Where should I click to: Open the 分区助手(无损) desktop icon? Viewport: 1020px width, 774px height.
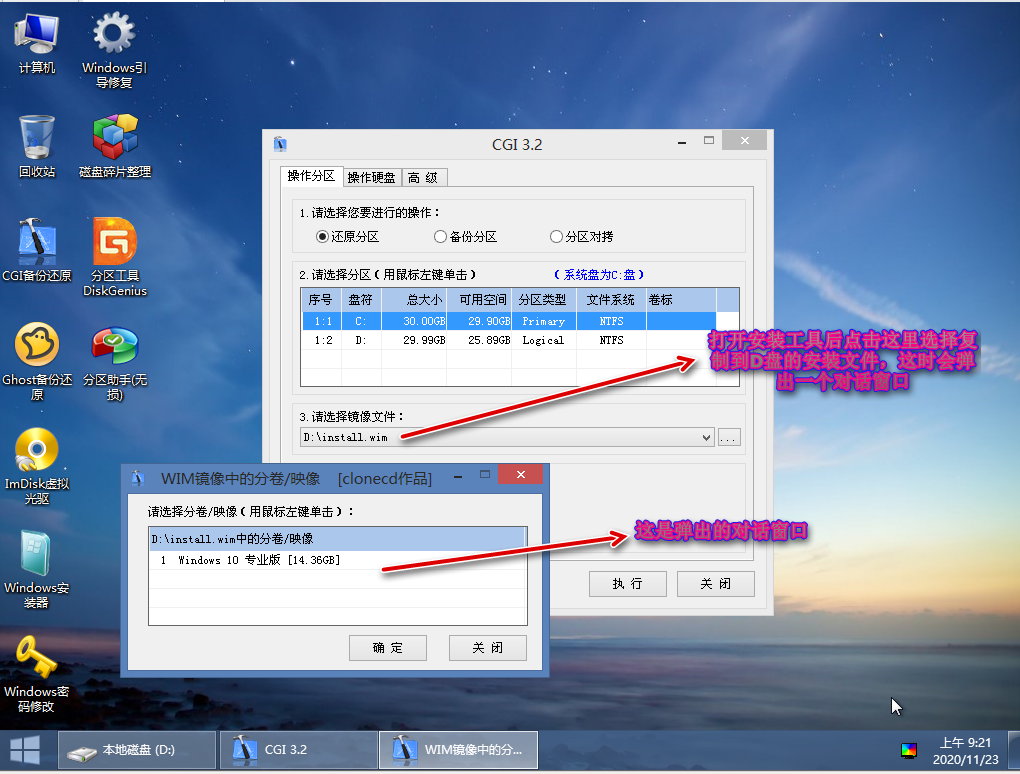[115, 346]
